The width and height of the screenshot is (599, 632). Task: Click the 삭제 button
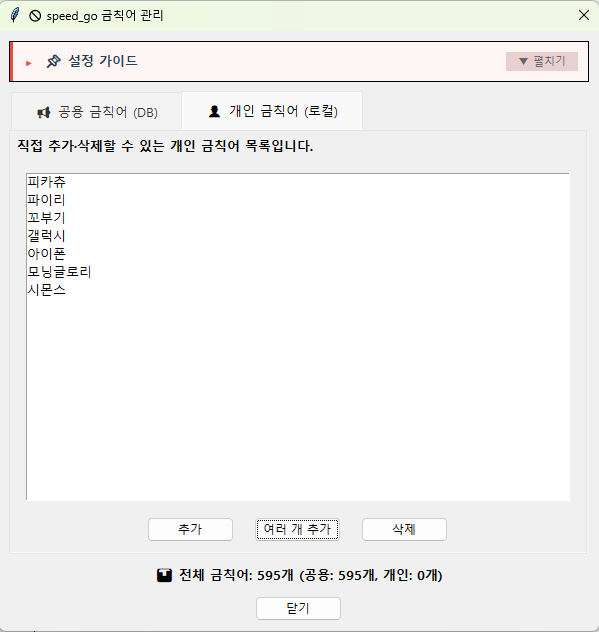[x=404, y=529]
